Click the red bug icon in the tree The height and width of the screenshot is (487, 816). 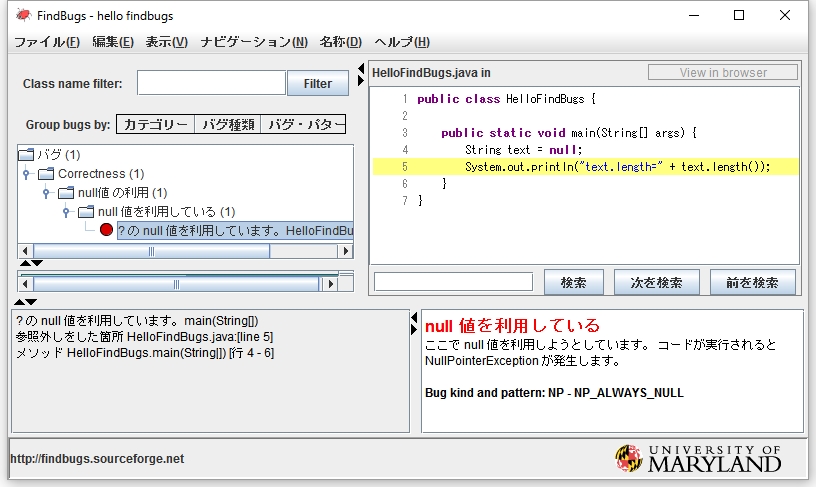point(107,230)
